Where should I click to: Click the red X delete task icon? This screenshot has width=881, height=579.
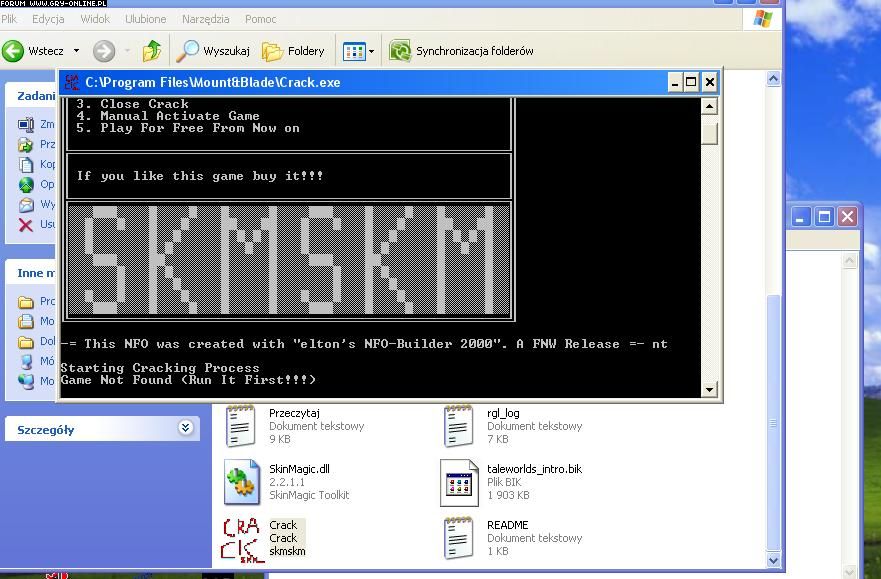pyautogui.click(x=26, y=225)
